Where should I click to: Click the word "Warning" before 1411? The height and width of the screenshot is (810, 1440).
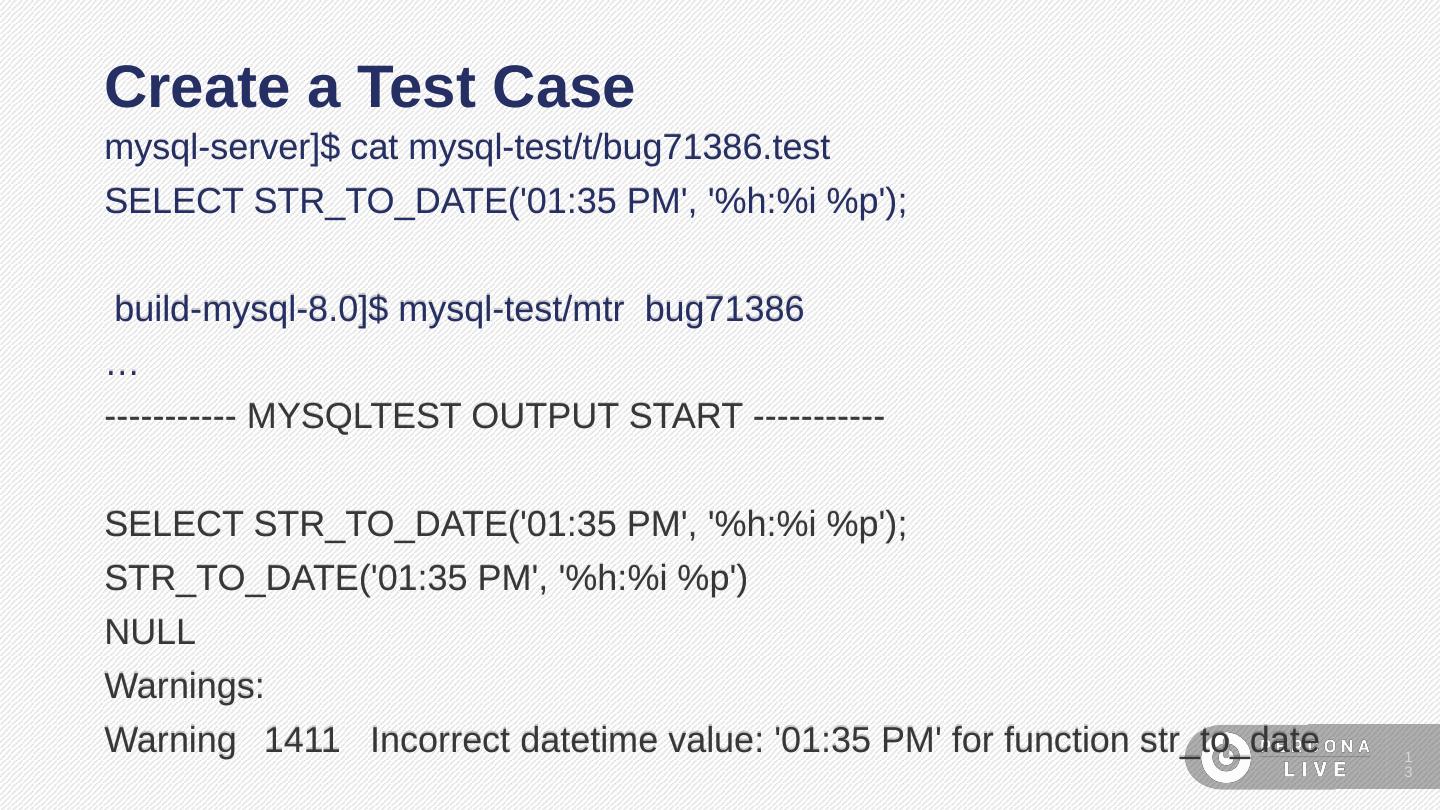pyautogui.click(x=170, y=741)
